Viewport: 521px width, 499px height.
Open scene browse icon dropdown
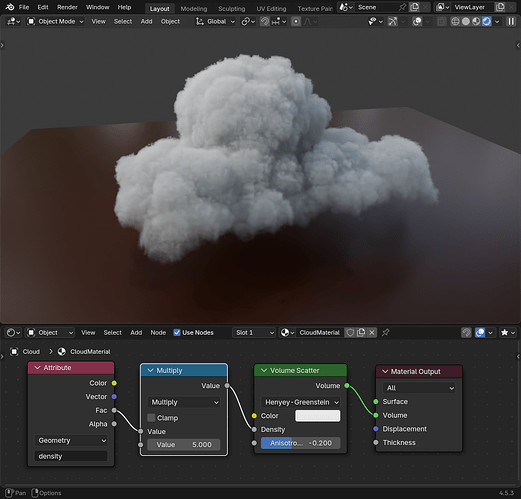(x=346, y=7)
